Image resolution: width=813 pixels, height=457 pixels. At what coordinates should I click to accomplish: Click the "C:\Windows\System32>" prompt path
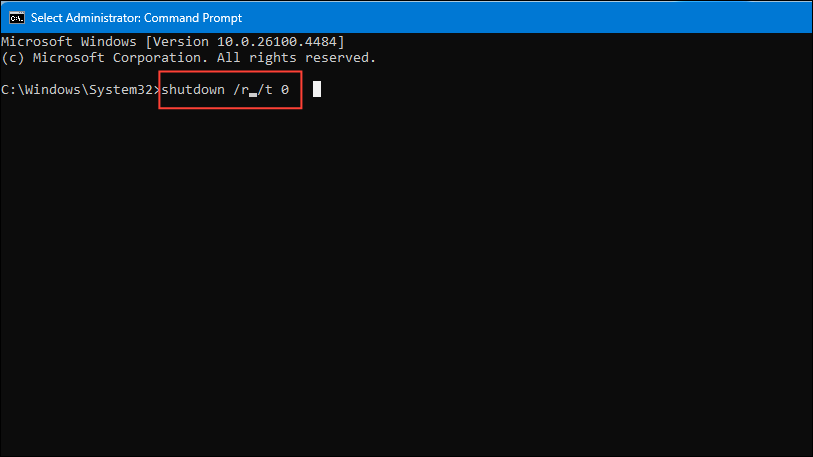point(79,90)
